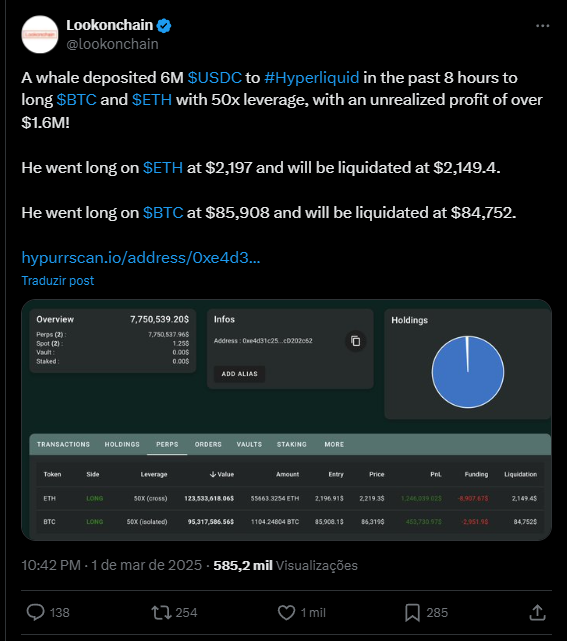Click the blue verified badge
Viewport: 567px width, 641px height.
pyautogui.click(x=164, y=26)
